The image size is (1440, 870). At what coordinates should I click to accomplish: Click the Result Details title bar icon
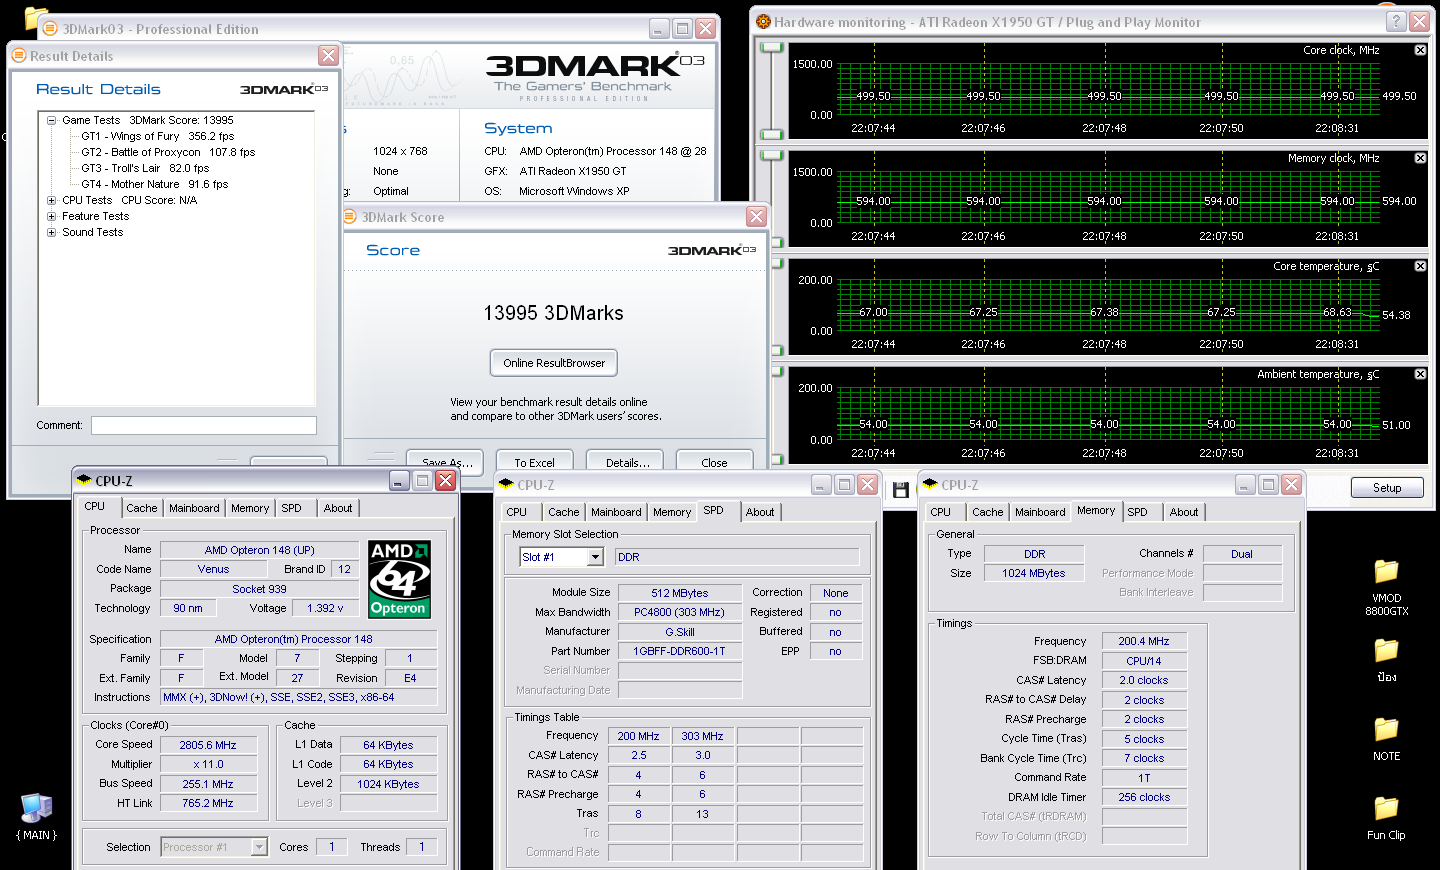coord(19,56)
